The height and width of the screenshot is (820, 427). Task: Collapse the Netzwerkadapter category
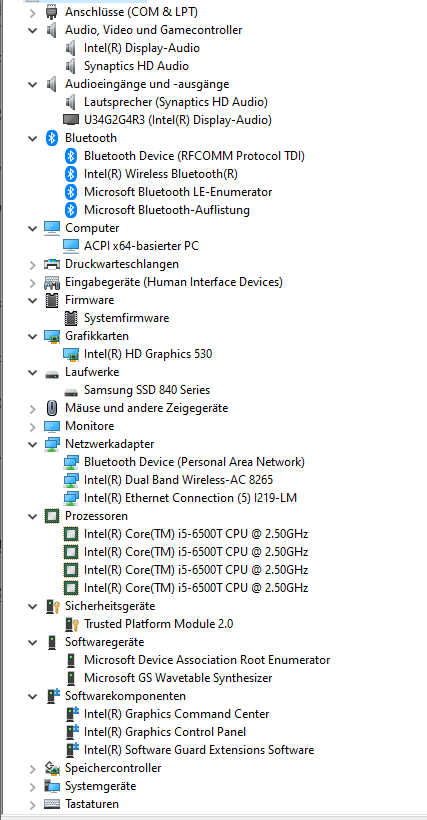point(33,444)
